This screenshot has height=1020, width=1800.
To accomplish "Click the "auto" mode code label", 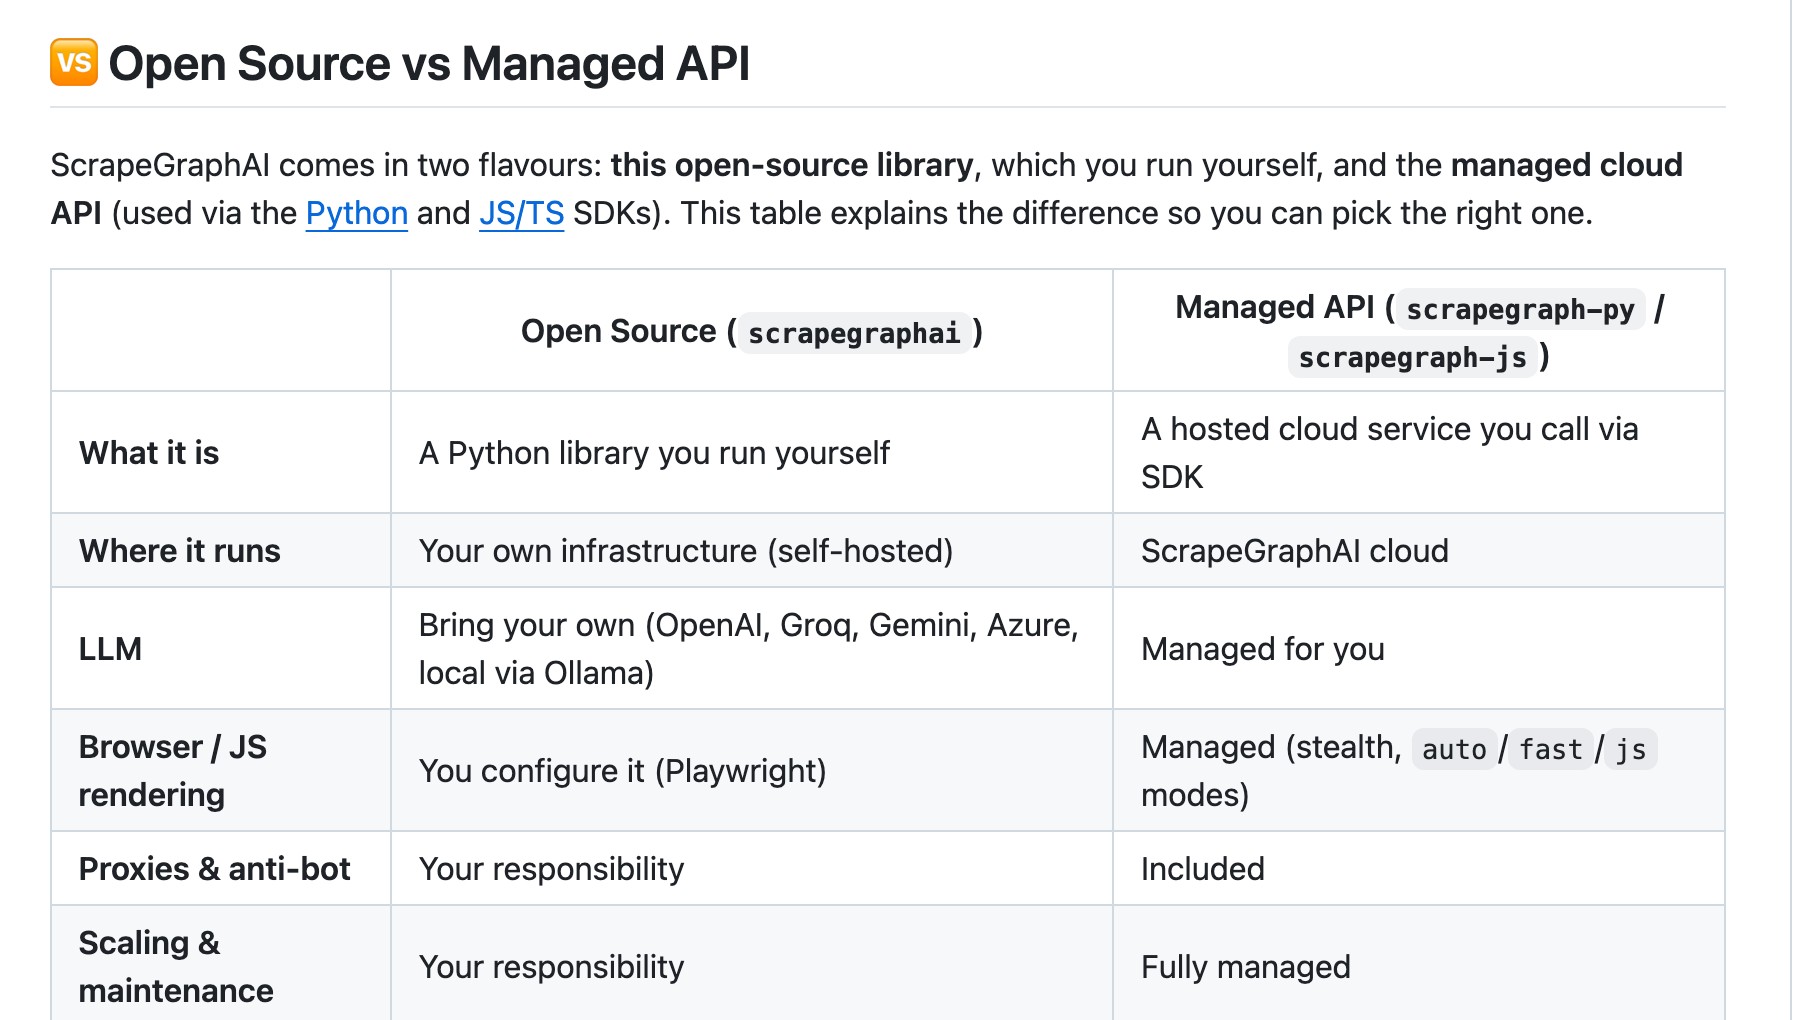I will click(x=1454, y=749).
